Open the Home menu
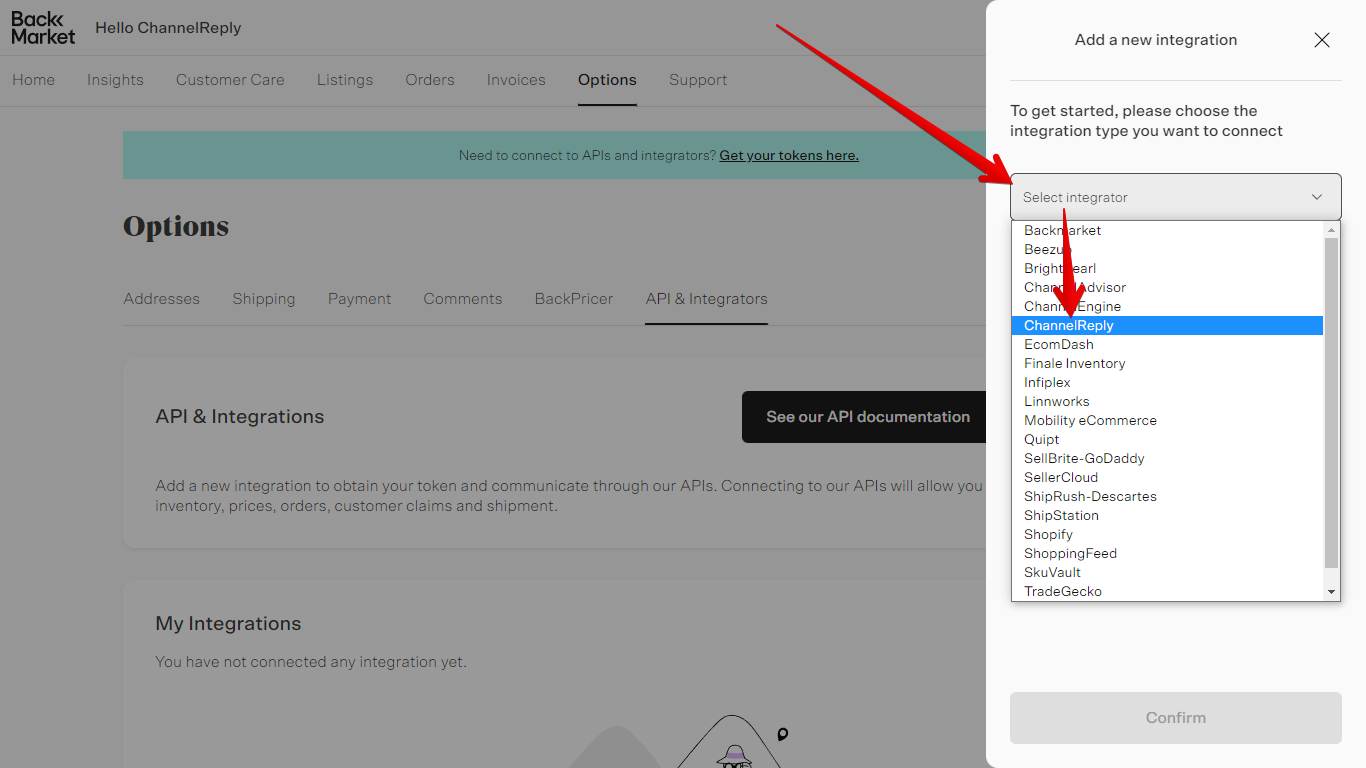Viewport: 1366px width, 768px height. click(34, 80)
